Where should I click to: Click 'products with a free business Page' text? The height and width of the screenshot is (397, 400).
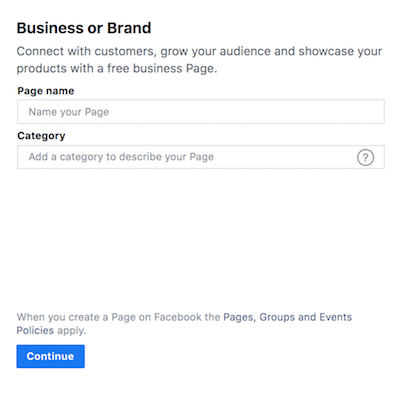tap(117, 68)
